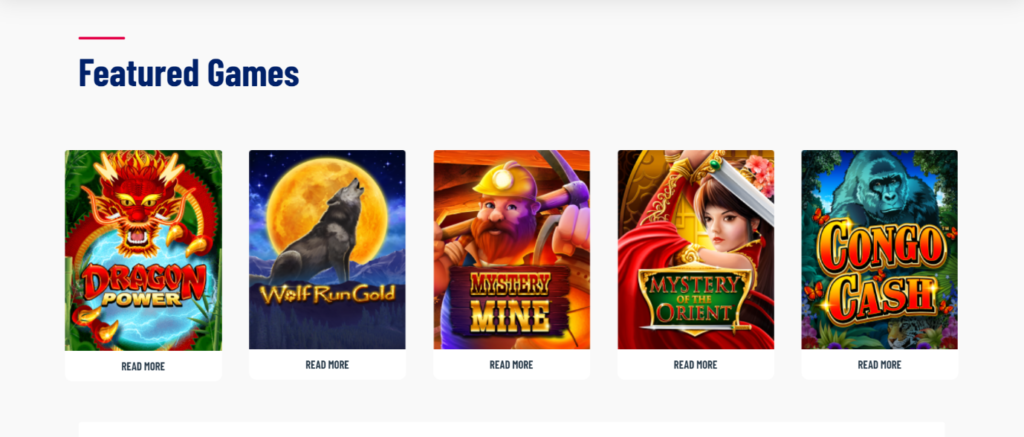Select the Mystery of the Orient thumbnail
This screenshot has width=1024, height=437.
[x=696, y=250]
